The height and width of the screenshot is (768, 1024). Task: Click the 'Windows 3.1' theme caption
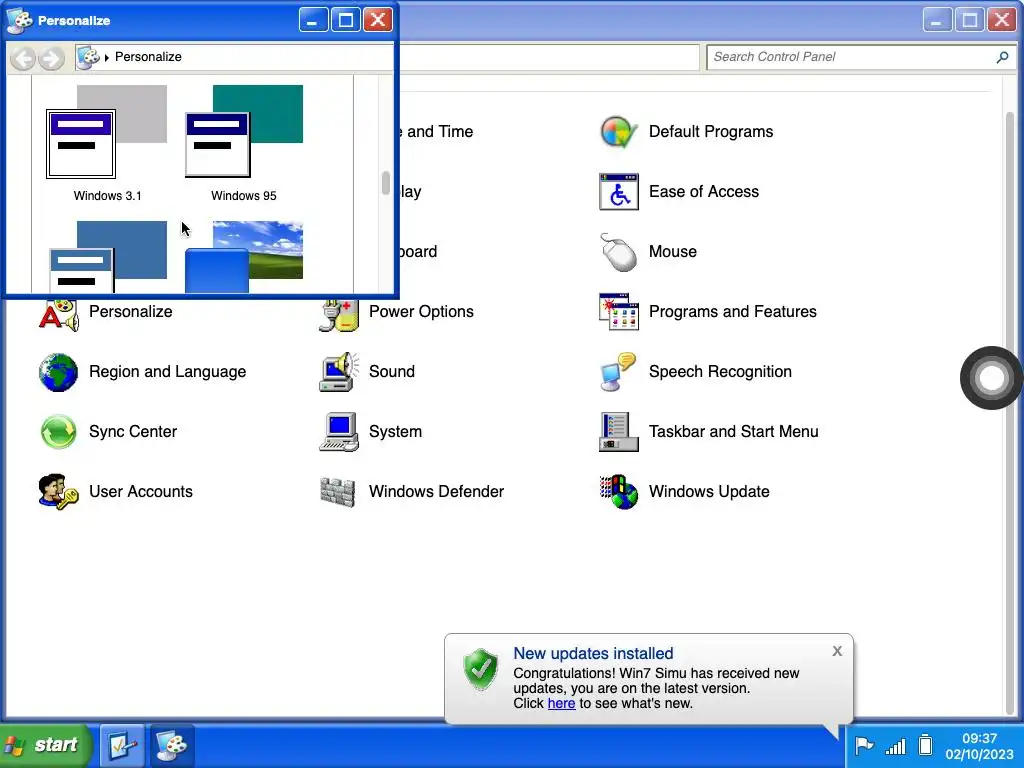click(x=107, y=196)
